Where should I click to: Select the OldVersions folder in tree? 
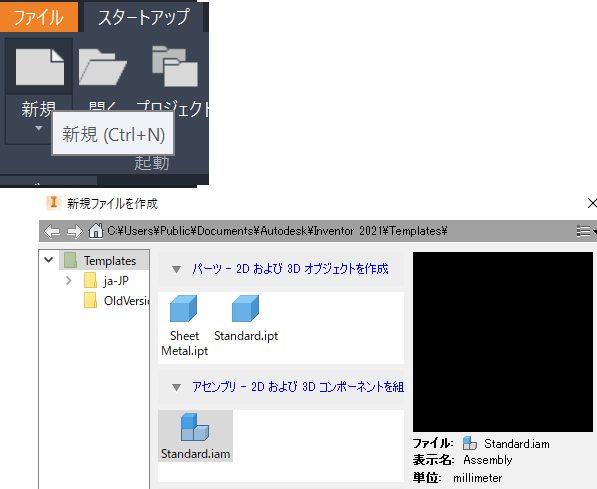[116, 300]
